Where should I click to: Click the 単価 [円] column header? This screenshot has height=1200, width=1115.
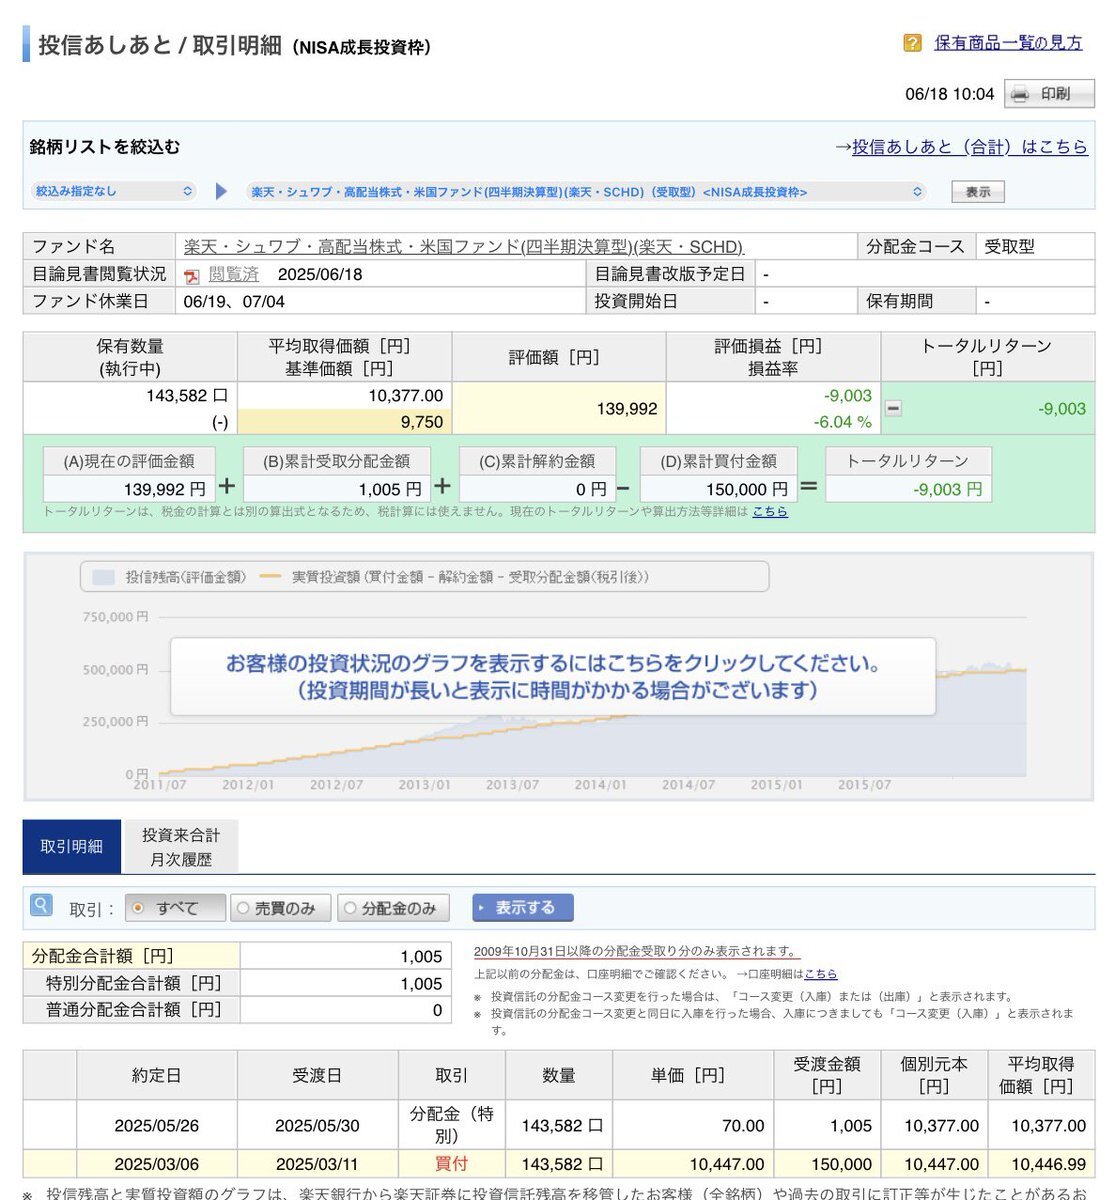(691, 1075)
